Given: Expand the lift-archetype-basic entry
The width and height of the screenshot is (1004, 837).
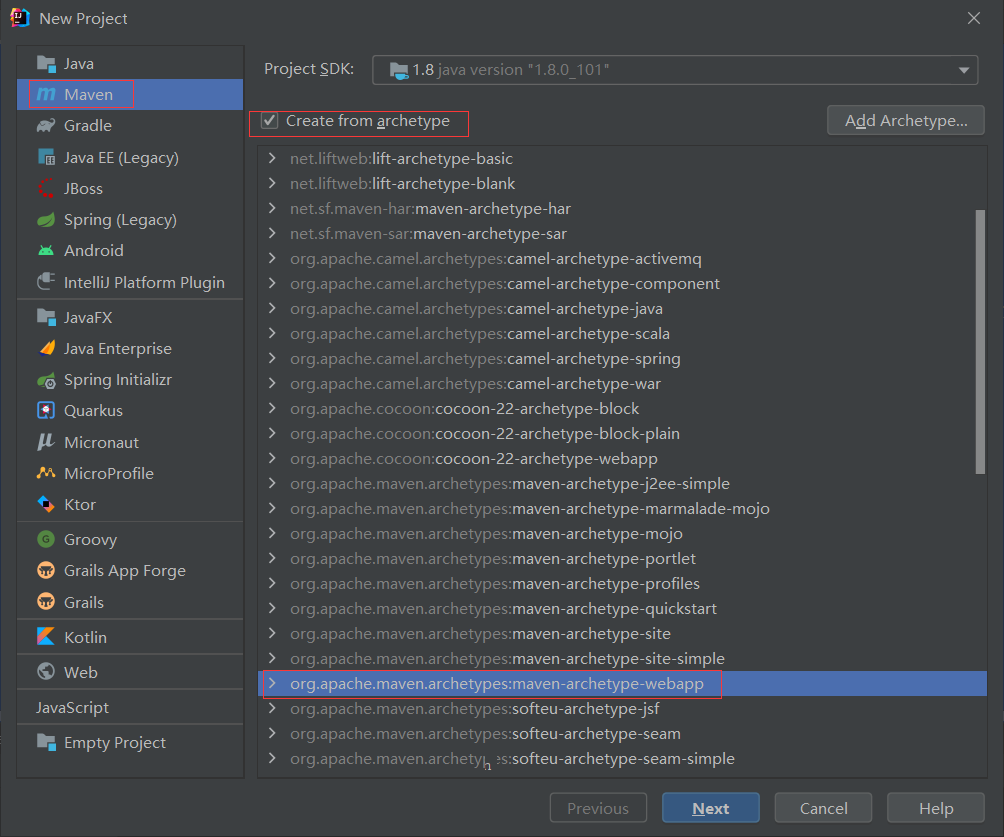Looking at the screenshot, I should [272, 158].
